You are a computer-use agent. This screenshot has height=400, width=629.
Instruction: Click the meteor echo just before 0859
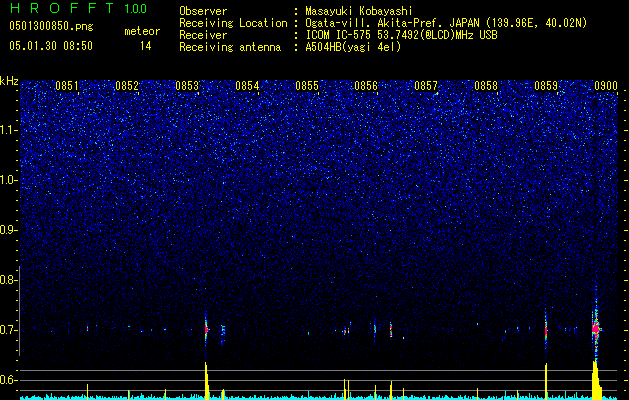point(546,331)
